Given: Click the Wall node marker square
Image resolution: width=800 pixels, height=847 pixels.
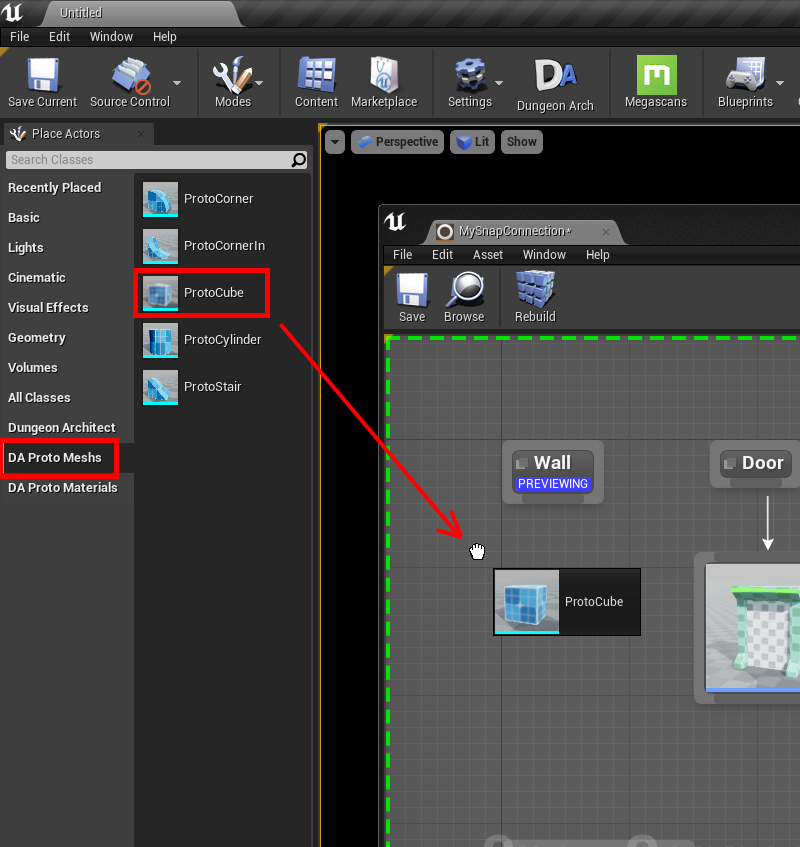Looking at the screenshot, I should 521,463.
